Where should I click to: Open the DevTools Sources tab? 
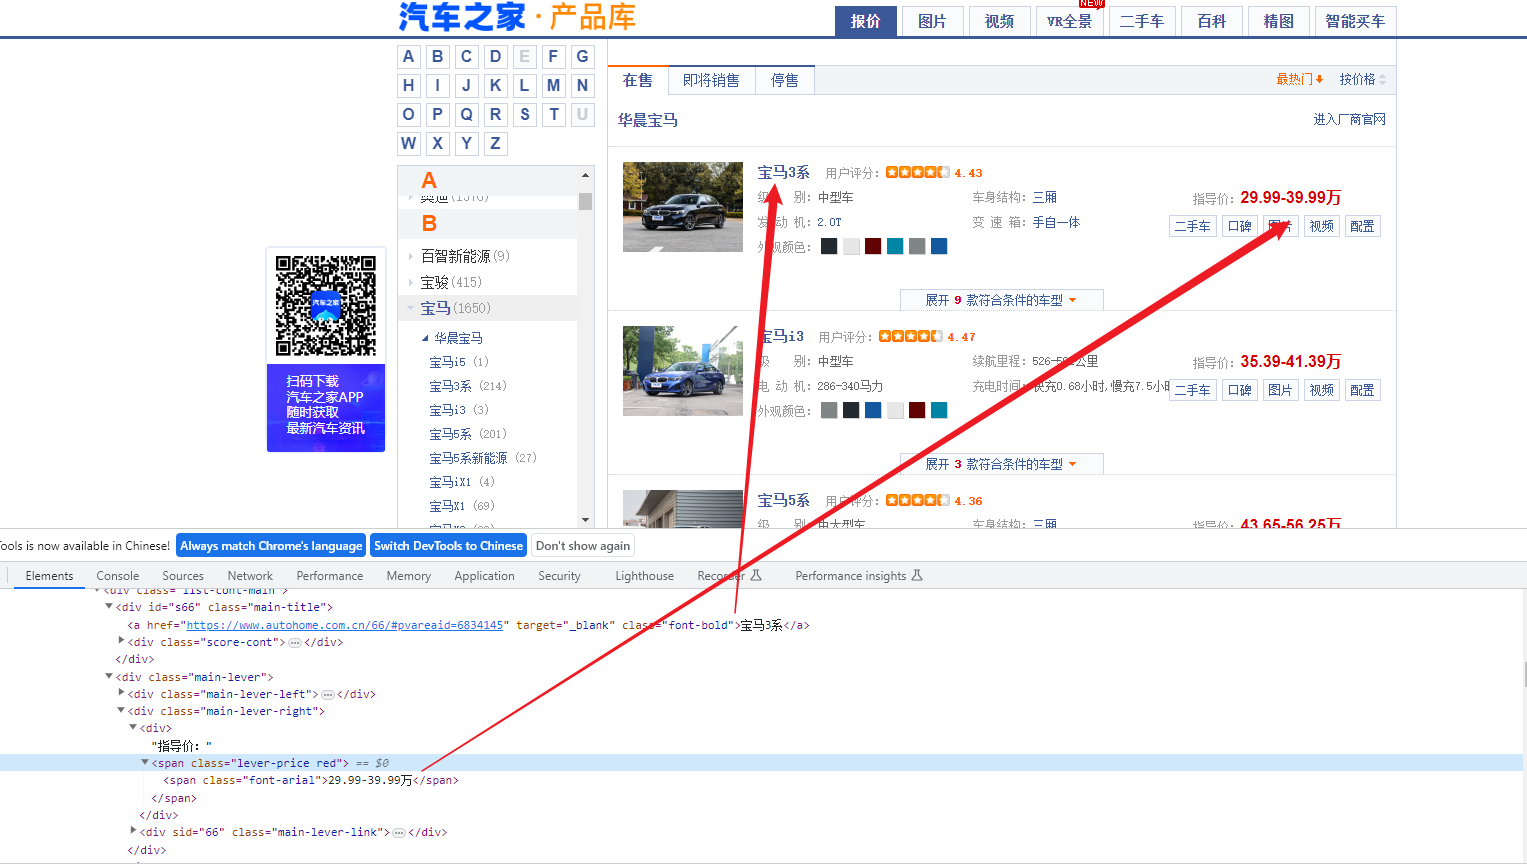(x=183, y=576)
